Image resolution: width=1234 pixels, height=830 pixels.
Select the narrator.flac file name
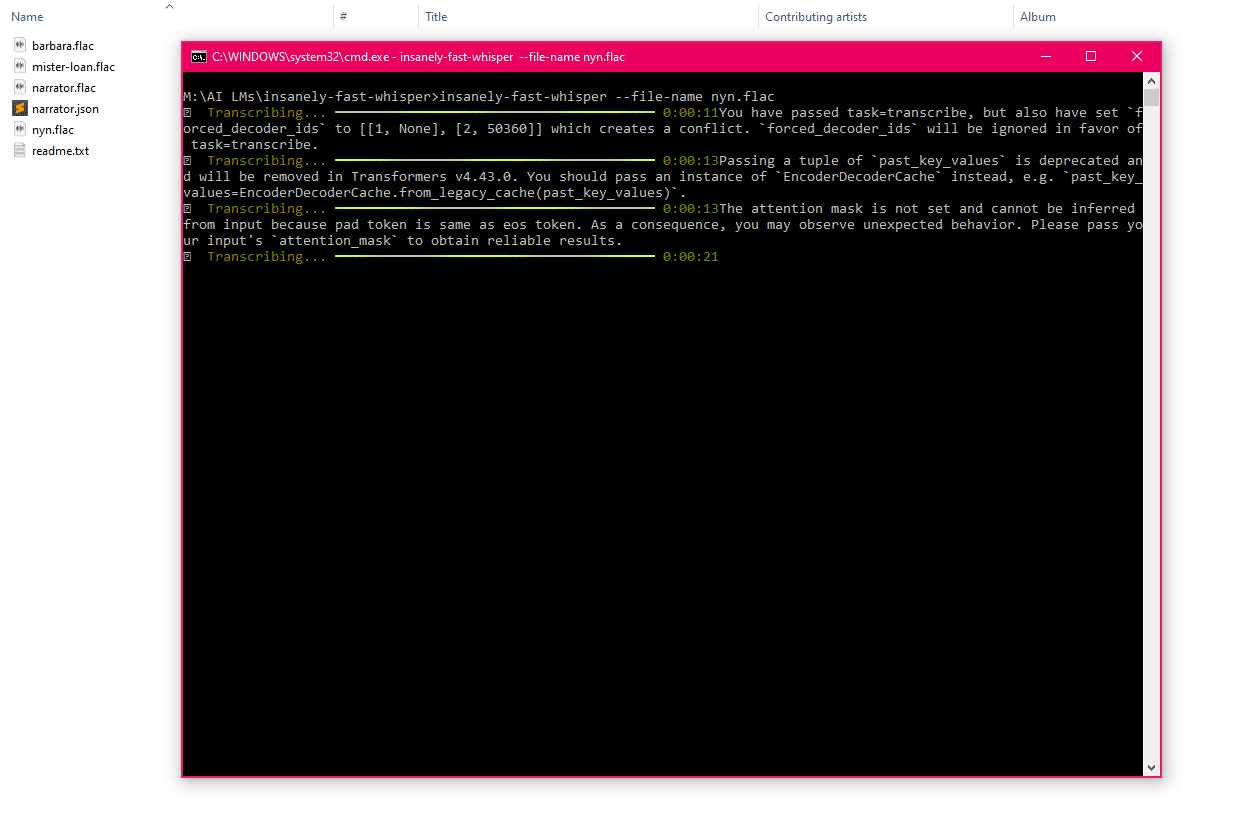(x=64, y=88)
